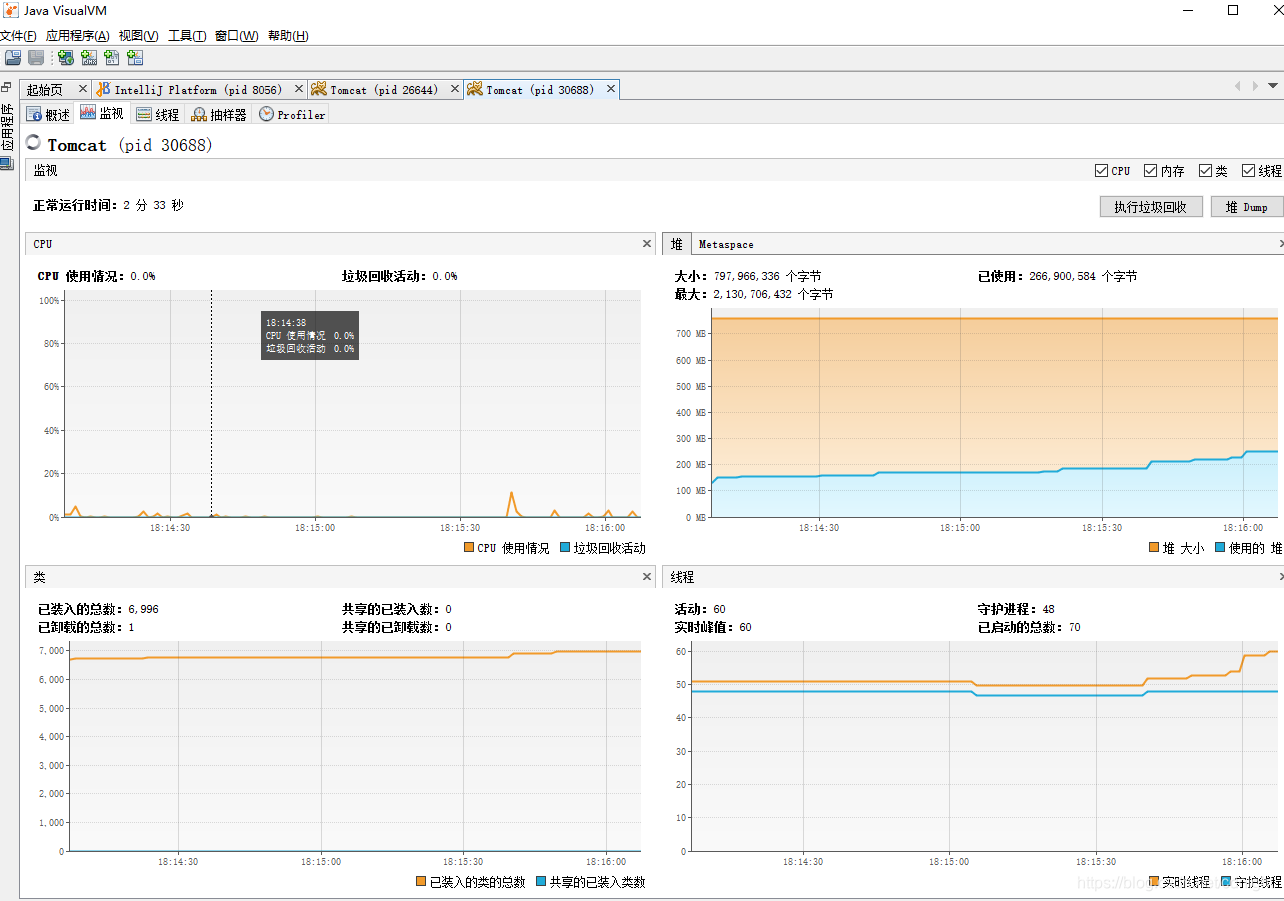1284x901 pixels.
Task: Click the Tomcat (pid 30688) heading
Action: click(130, 145)
